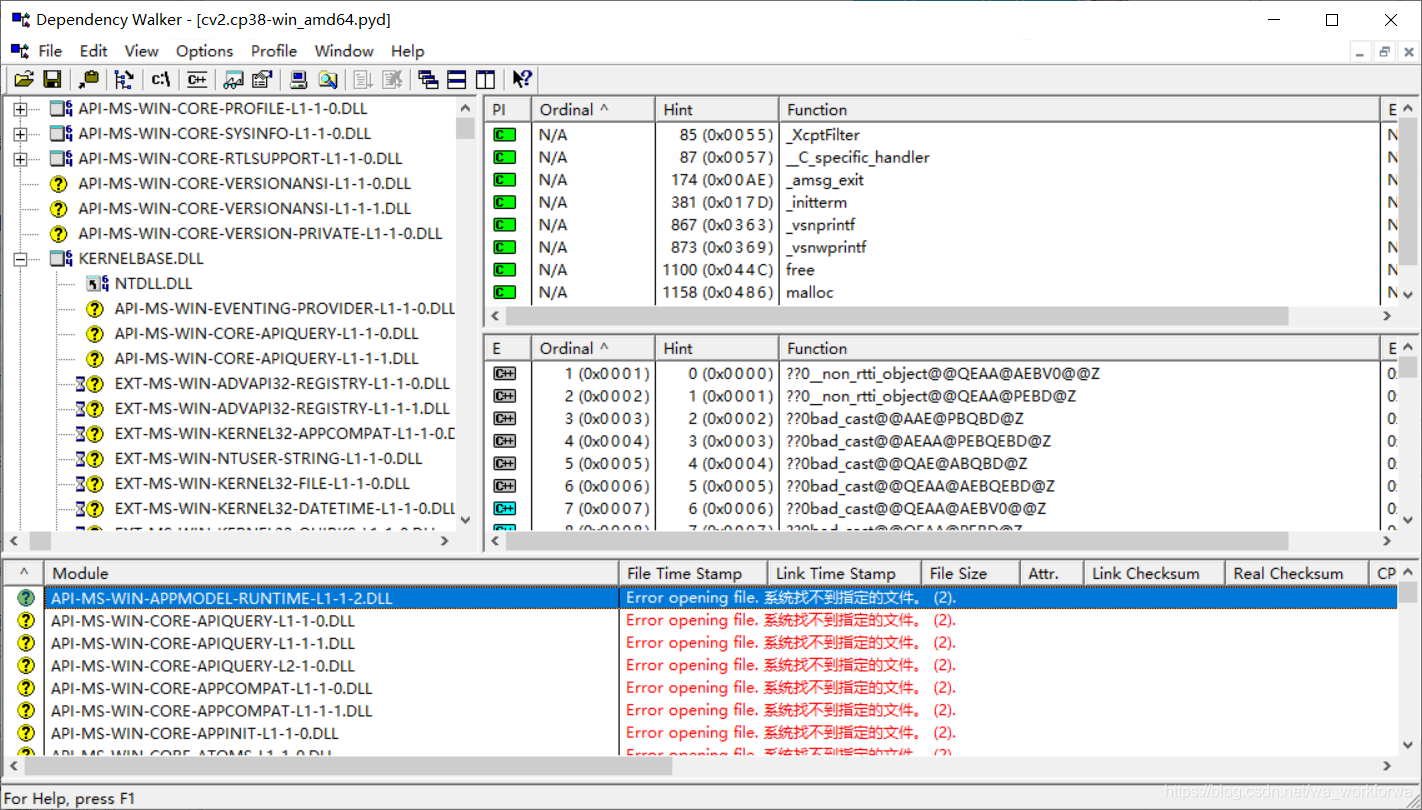Click the C++ icon beside ordinal 1 (0x0001)
1422x810 pixels.
505,374
